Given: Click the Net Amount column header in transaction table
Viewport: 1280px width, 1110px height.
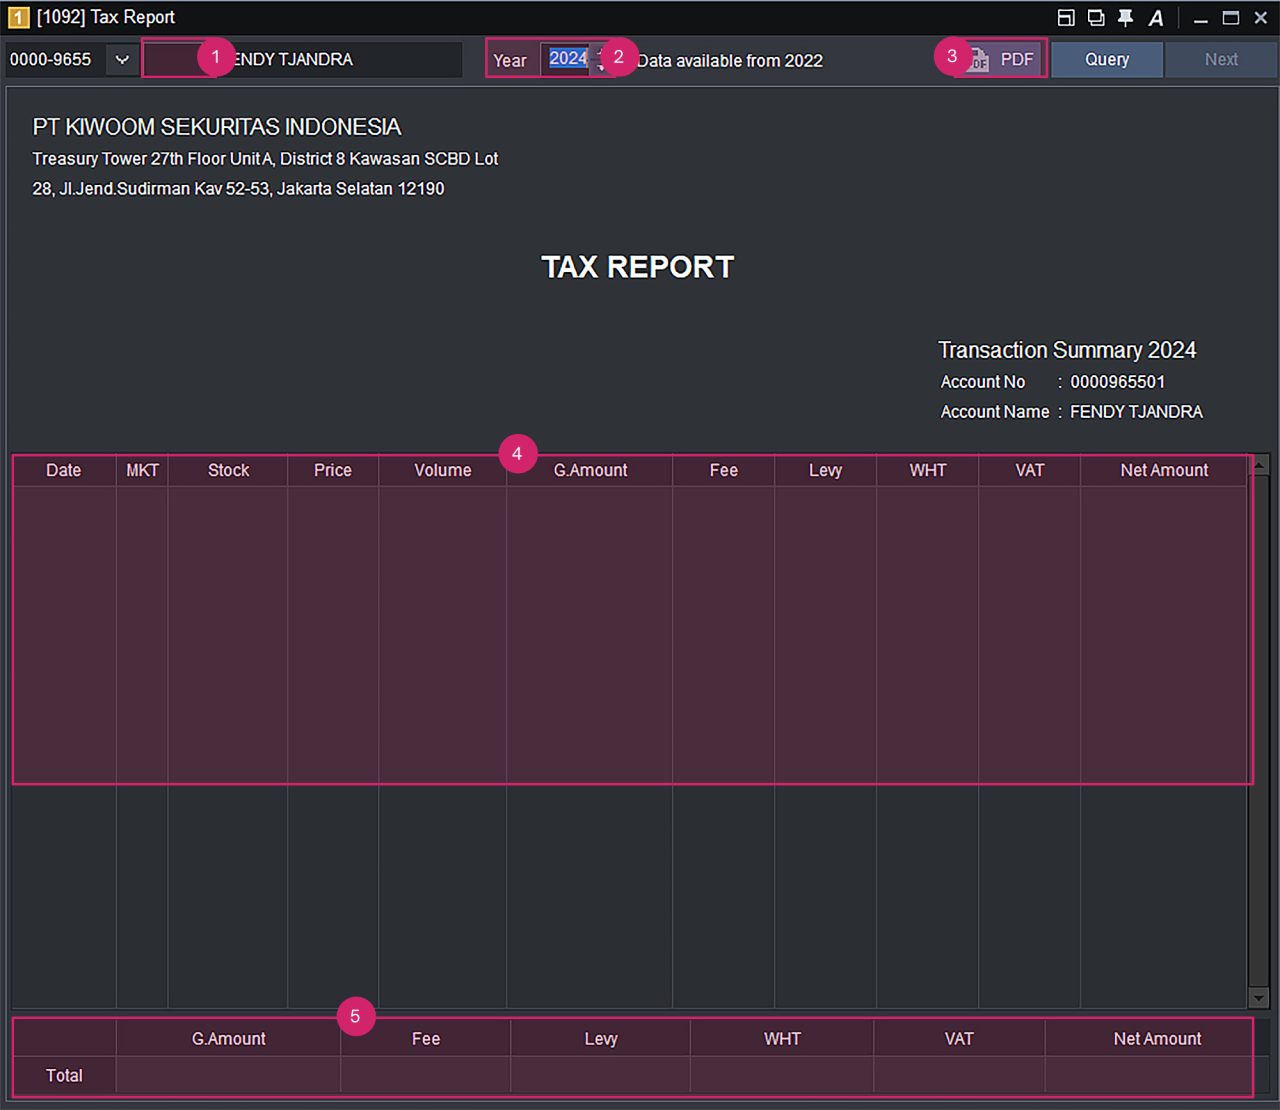Looking at the screenshot, I should click(x=1164, y=470).
